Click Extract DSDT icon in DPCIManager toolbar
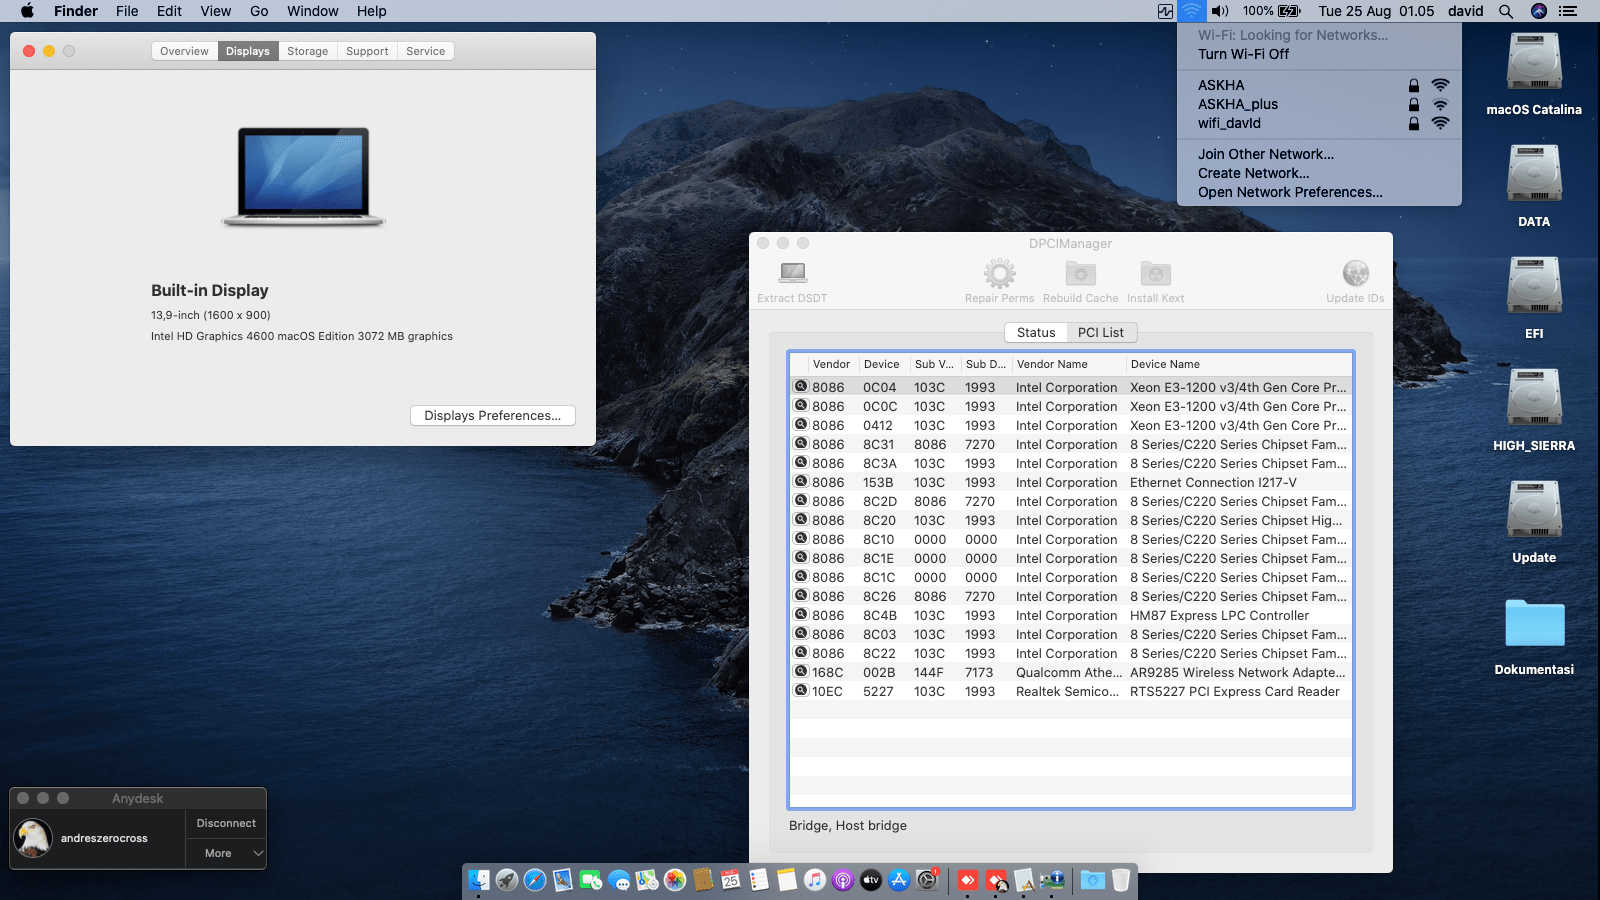This screenshot has height=900, width=1600. [793, 273]
